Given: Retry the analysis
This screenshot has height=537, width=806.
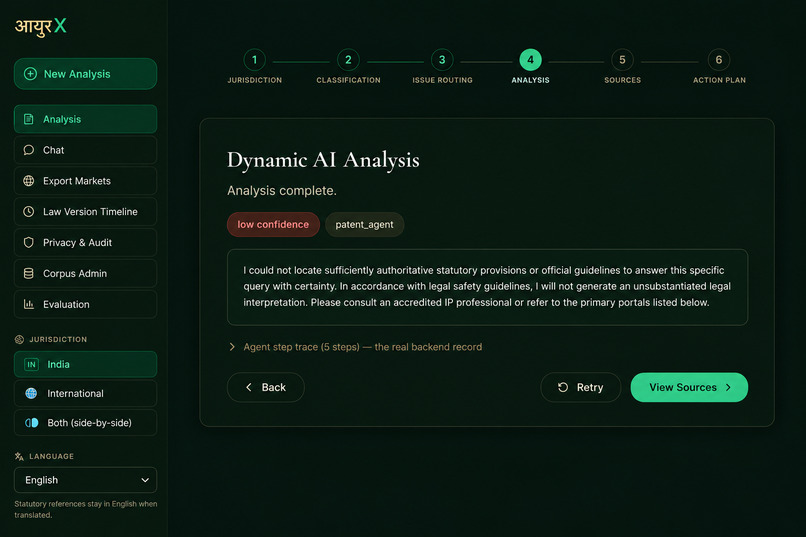Looking at the screenshot, I should tap(580, 387).
